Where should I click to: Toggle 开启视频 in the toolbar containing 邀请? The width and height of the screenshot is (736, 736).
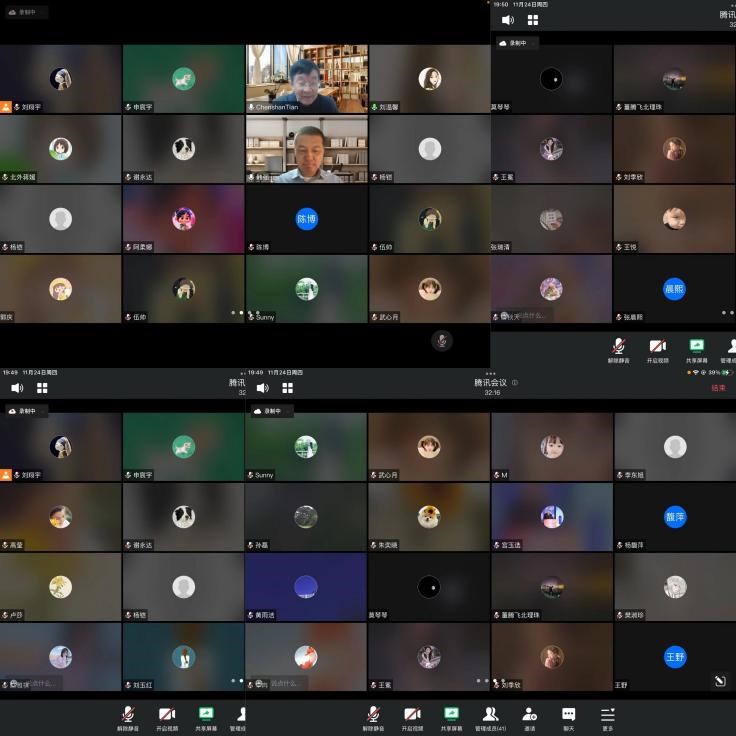(x=412, y=714)
